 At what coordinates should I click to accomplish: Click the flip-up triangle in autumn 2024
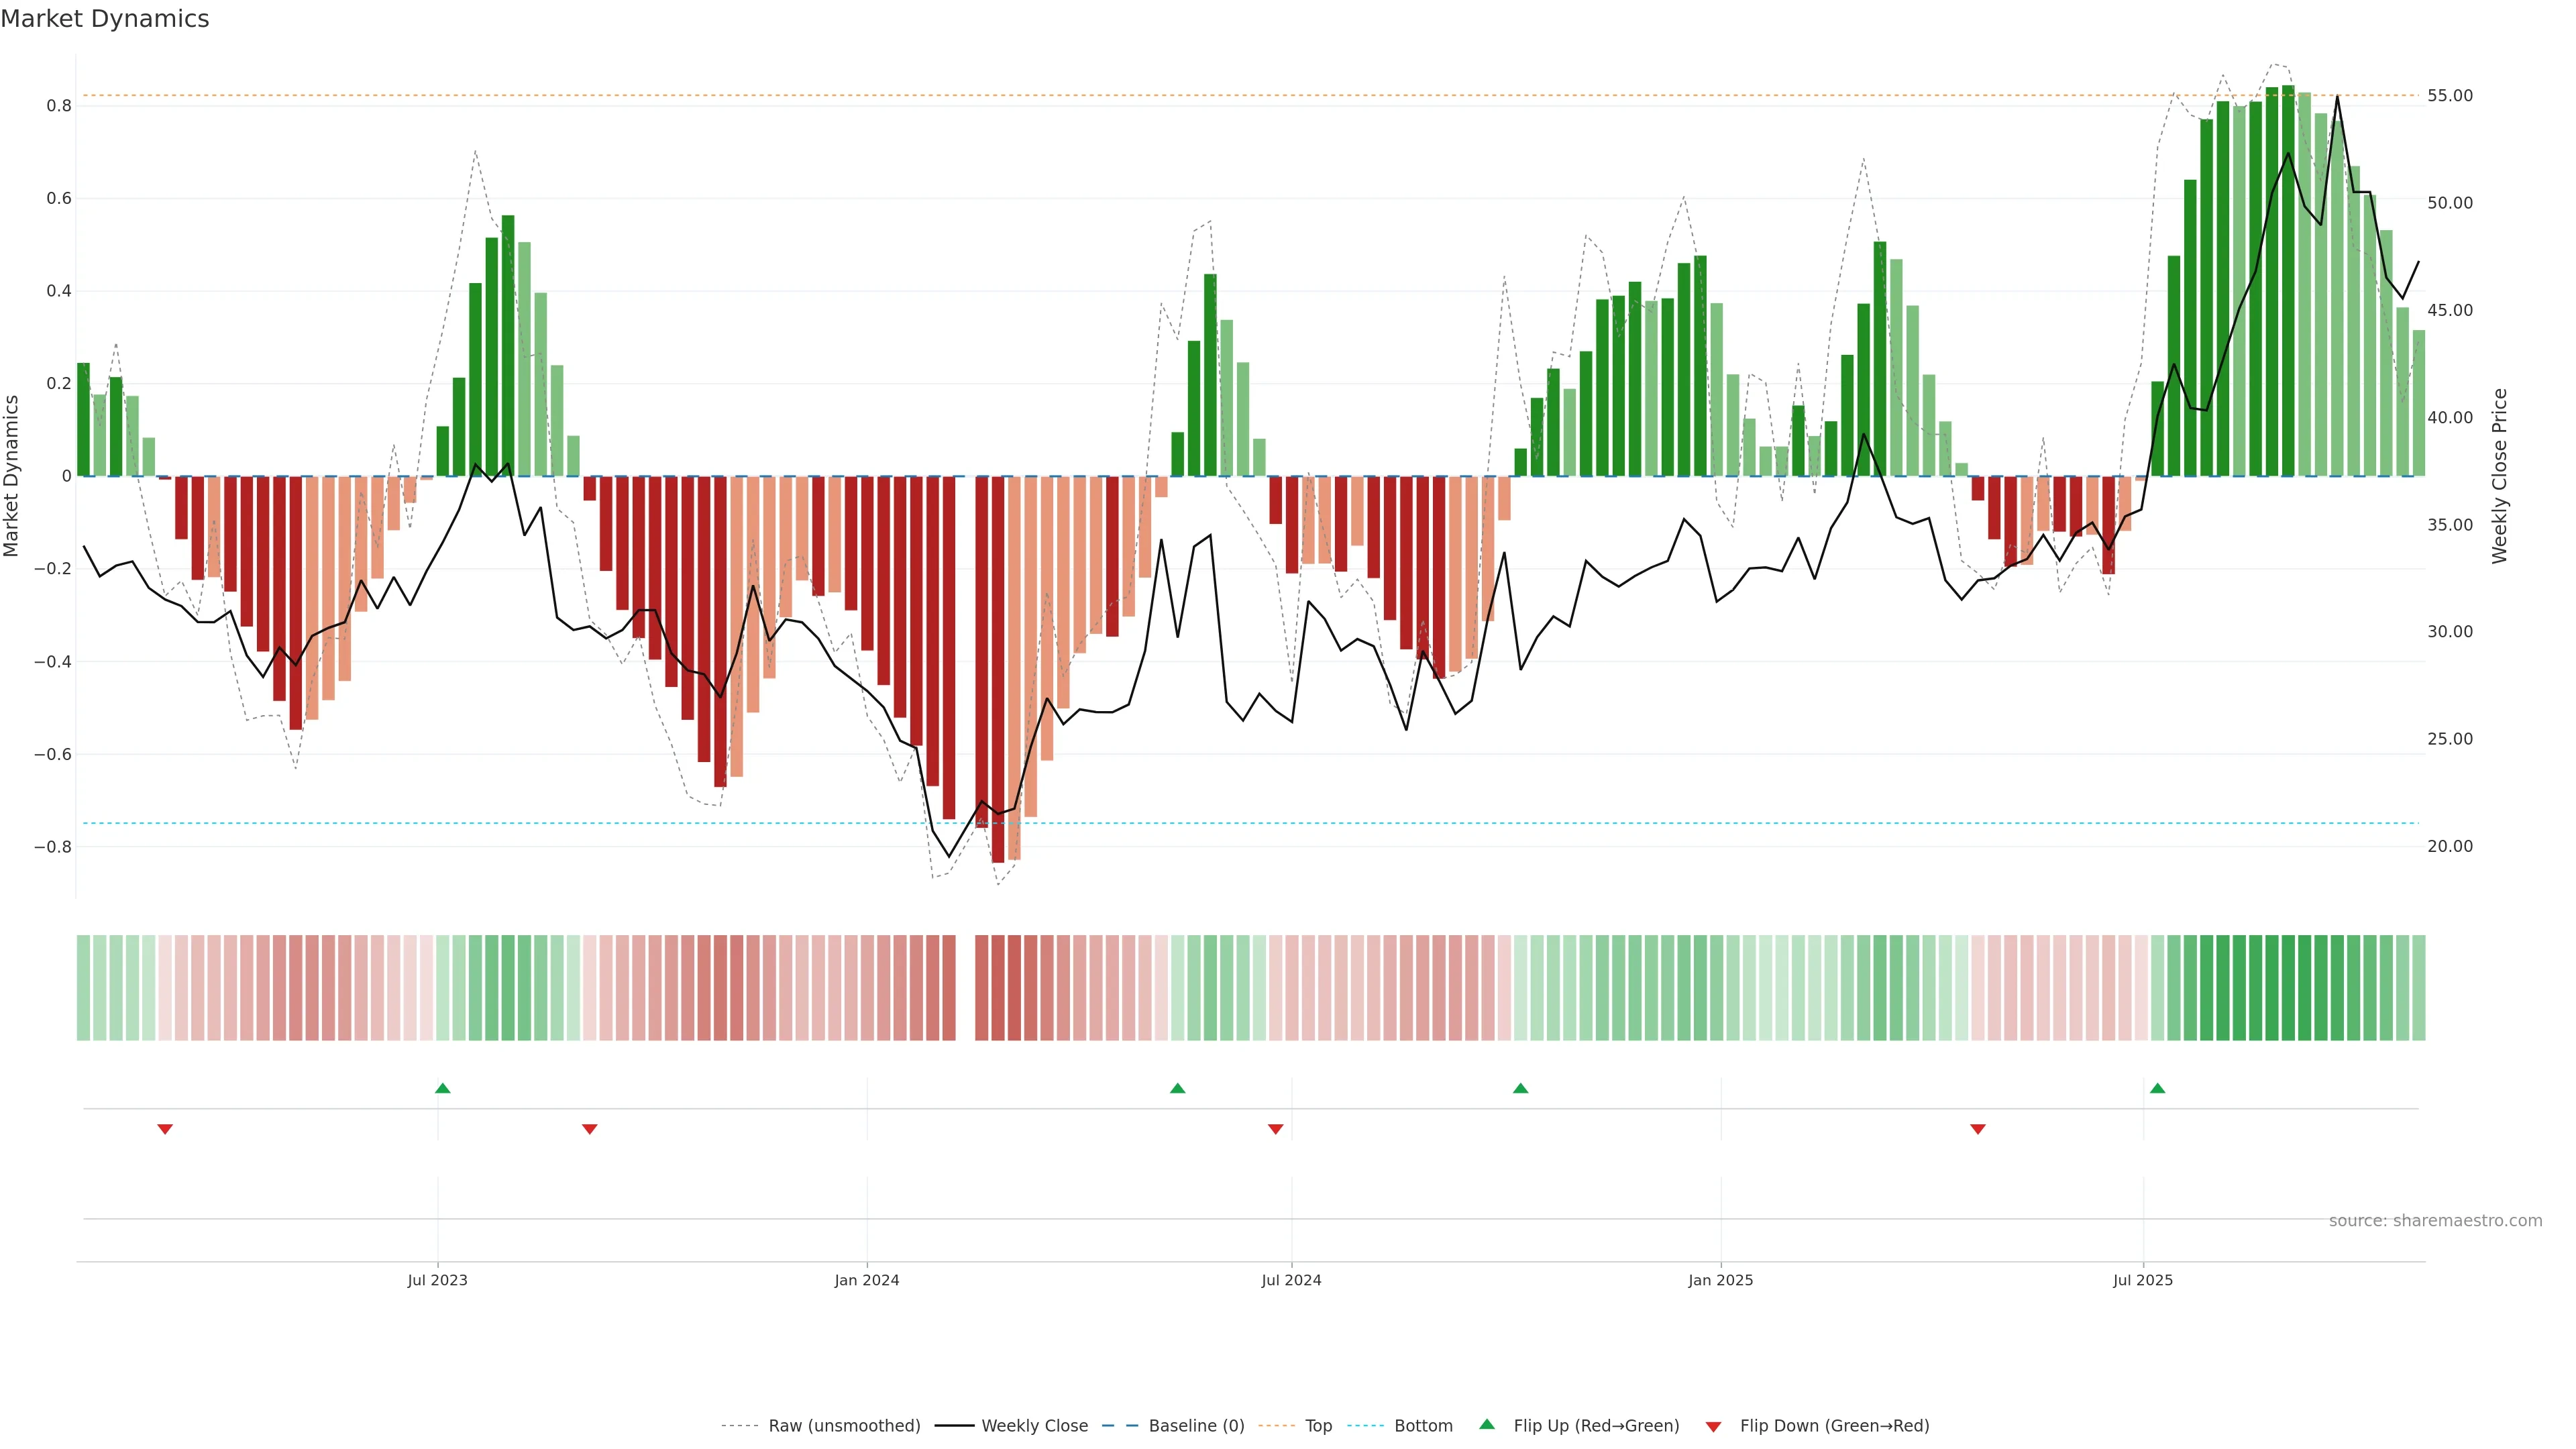(1520, 1088)
